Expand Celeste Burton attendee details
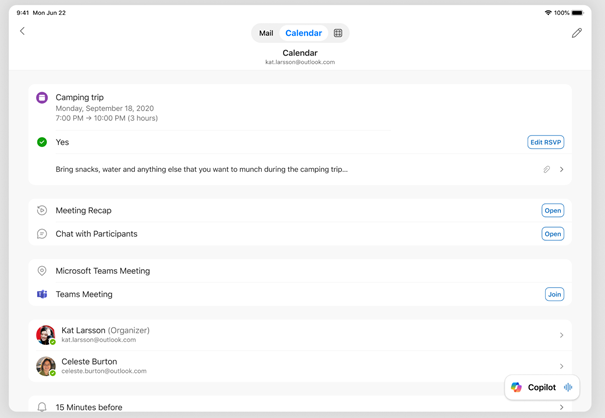 click(561, 366)
